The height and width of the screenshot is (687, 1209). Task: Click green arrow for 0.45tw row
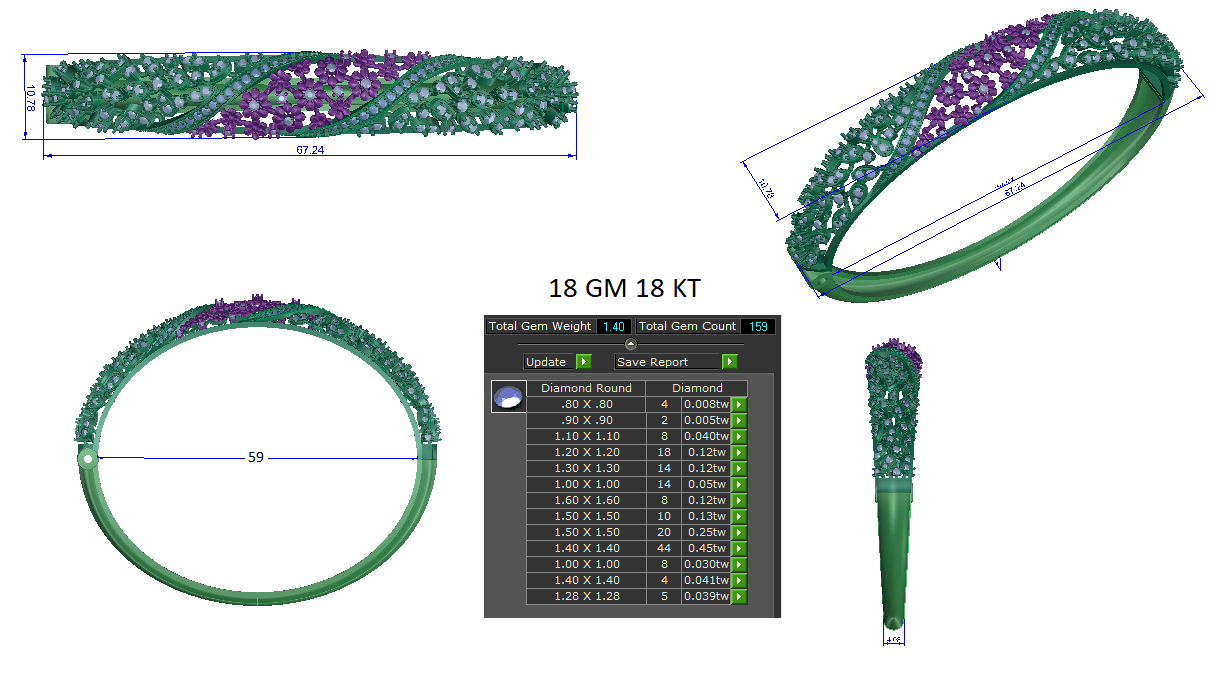click(739, 548)
